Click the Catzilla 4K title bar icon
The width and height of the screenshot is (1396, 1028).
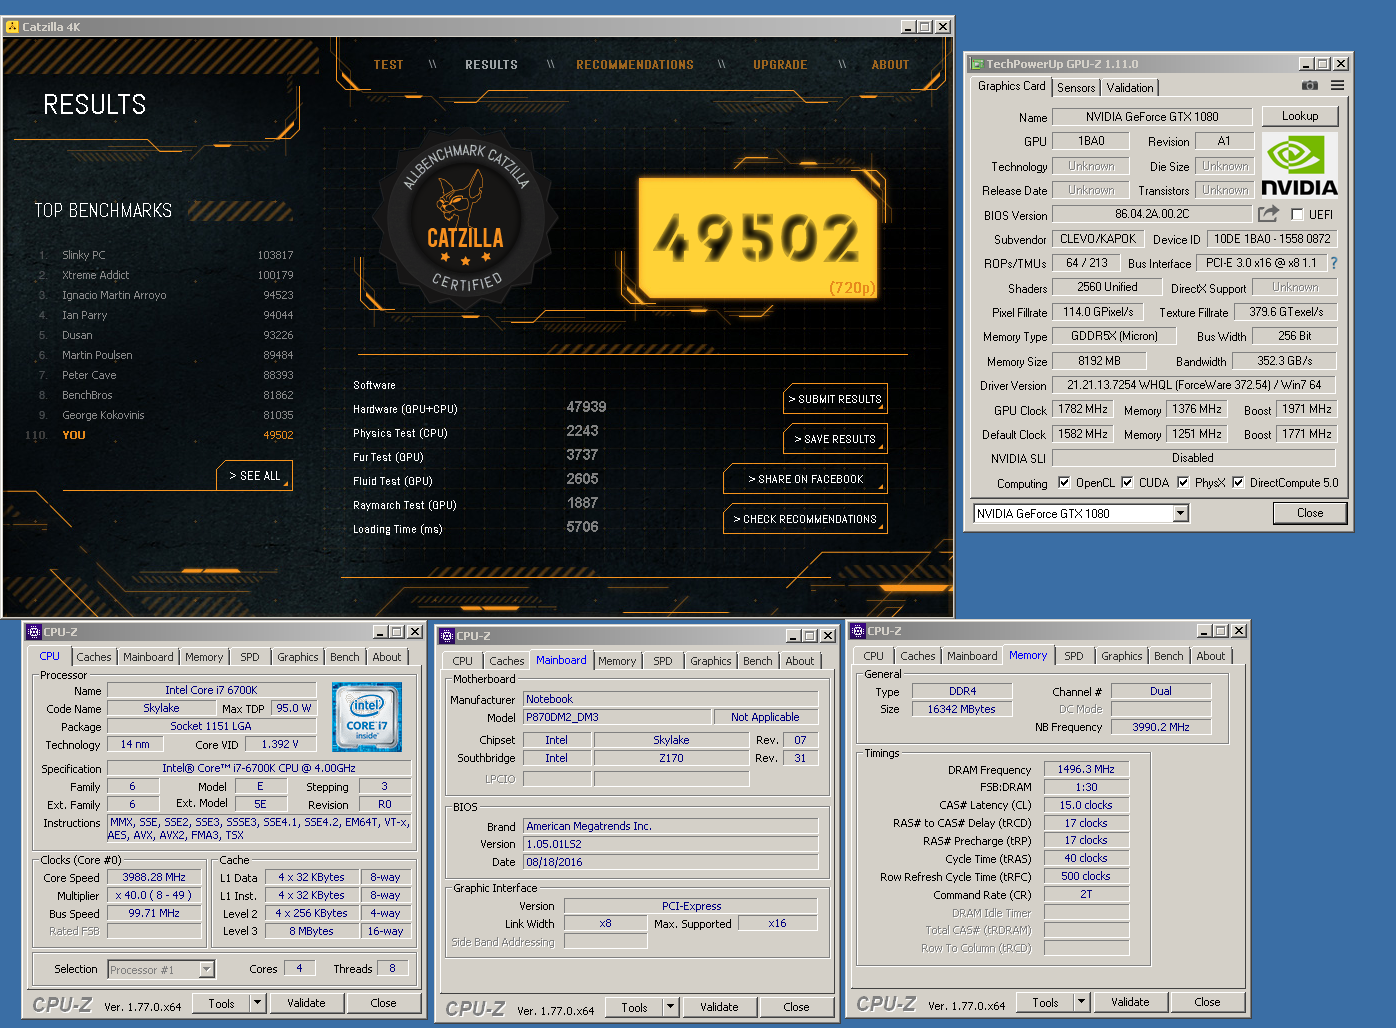[x=12, y=27]
